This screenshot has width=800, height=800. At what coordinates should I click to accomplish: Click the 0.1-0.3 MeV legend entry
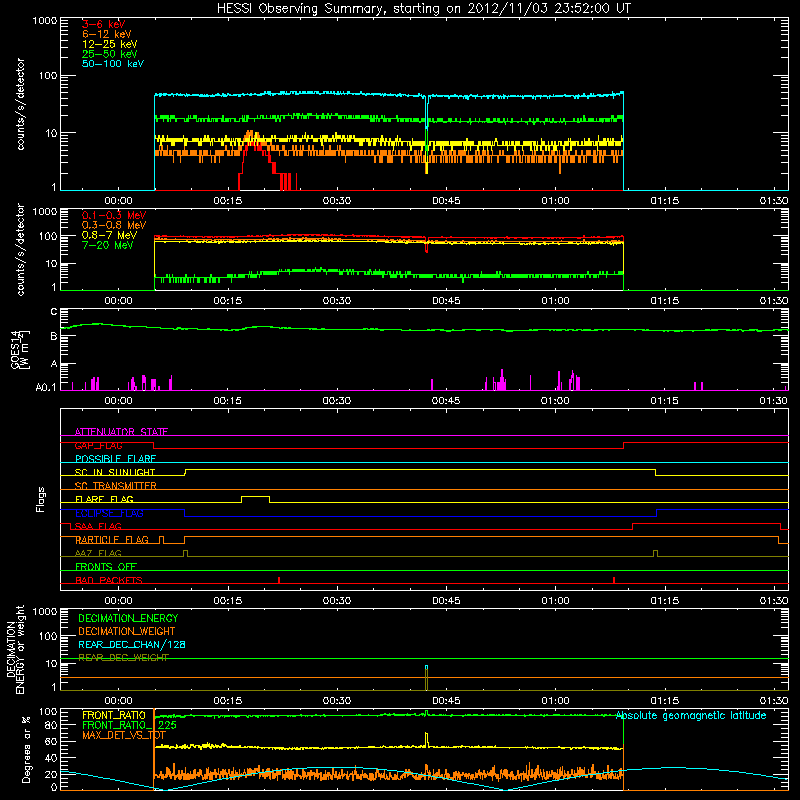pos(114,215)
